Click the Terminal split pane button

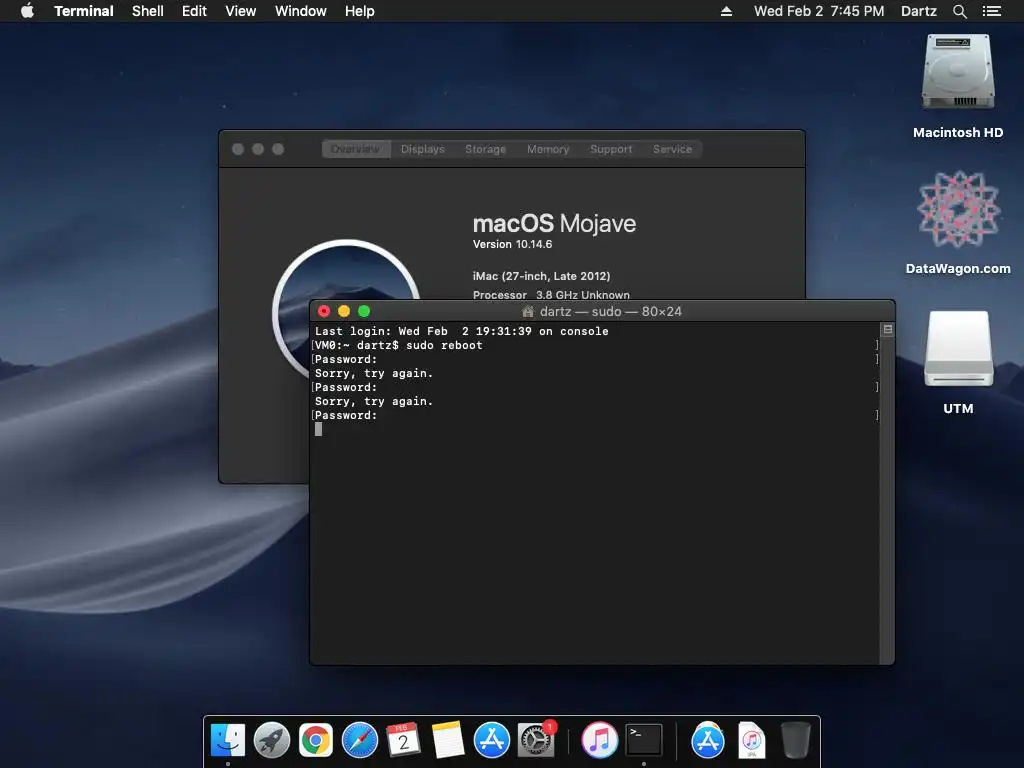(x=888, y=329)
